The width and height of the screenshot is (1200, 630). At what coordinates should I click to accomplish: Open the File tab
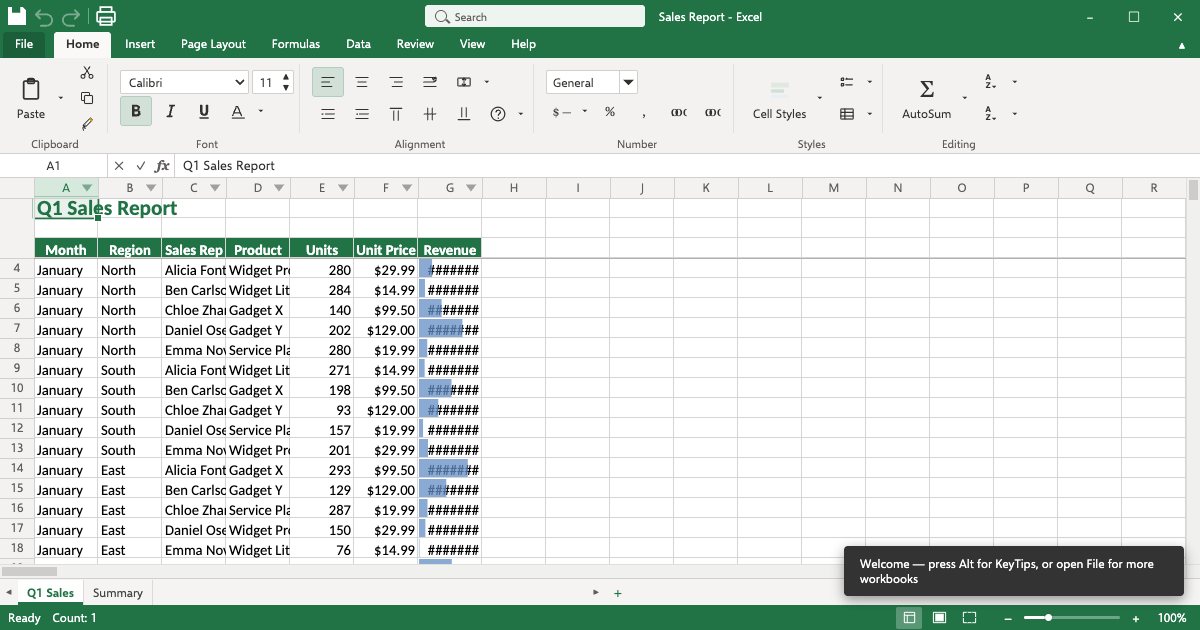(x=24, y=44)
